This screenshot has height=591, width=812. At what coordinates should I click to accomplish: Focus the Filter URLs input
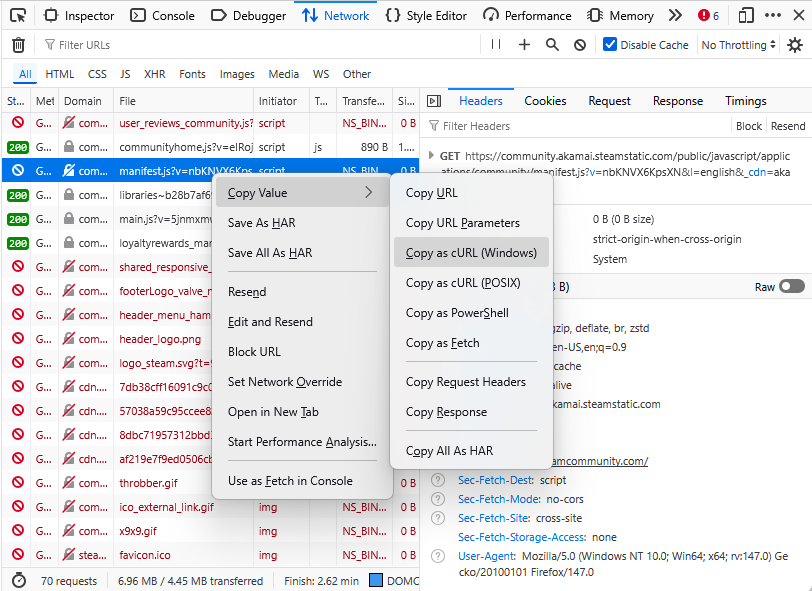pos(259,45)
